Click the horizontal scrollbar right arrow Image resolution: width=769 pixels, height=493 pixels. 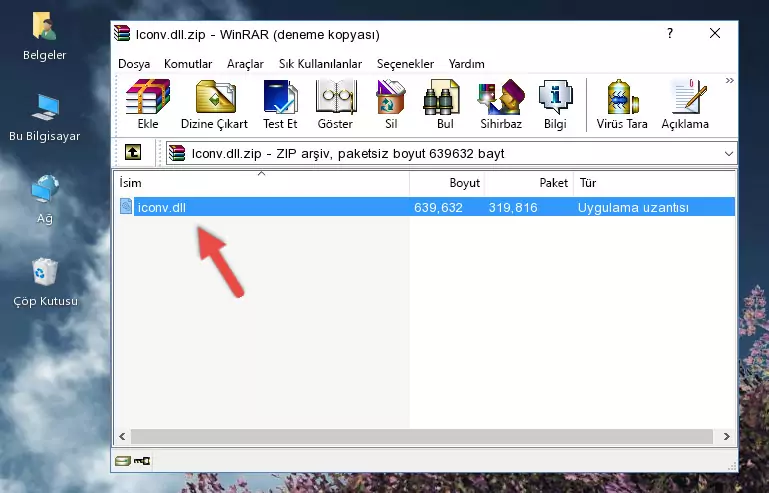(727, 436)
